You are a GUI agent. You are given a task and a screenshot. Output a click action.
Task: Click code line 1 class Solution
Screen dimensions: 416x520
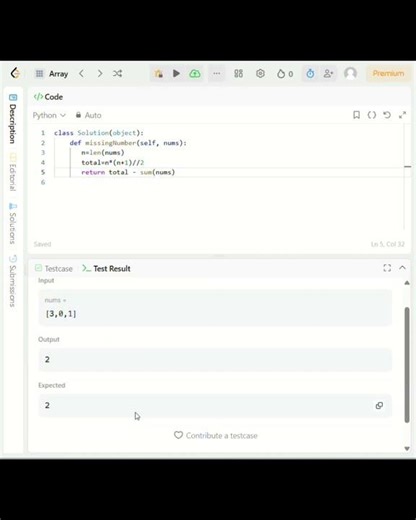pos(99,133)
